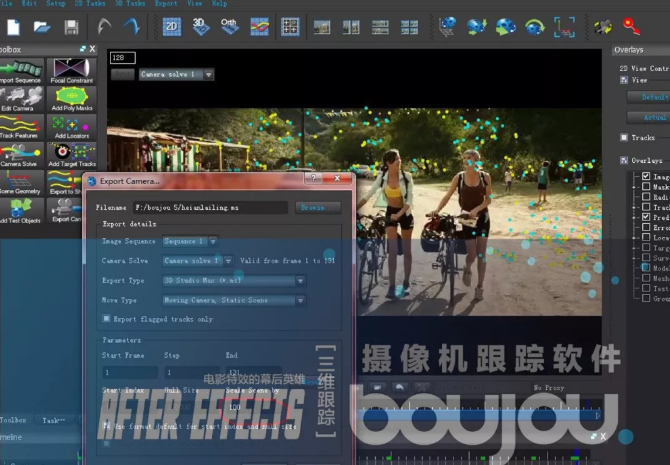Click the Start Frame input field
670x465 pixels.
point(130,372)
